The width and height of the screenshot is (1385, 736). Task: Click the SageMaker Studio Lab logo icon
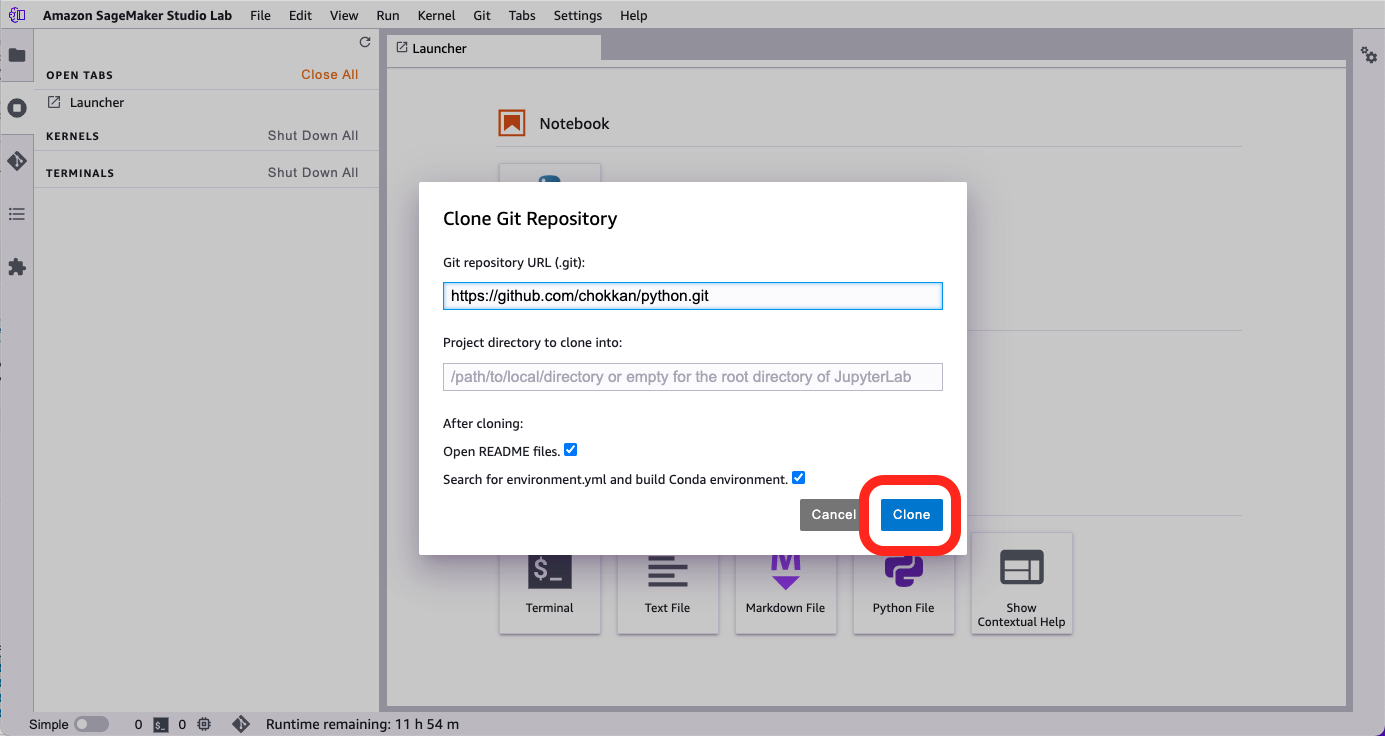point(17,15)
